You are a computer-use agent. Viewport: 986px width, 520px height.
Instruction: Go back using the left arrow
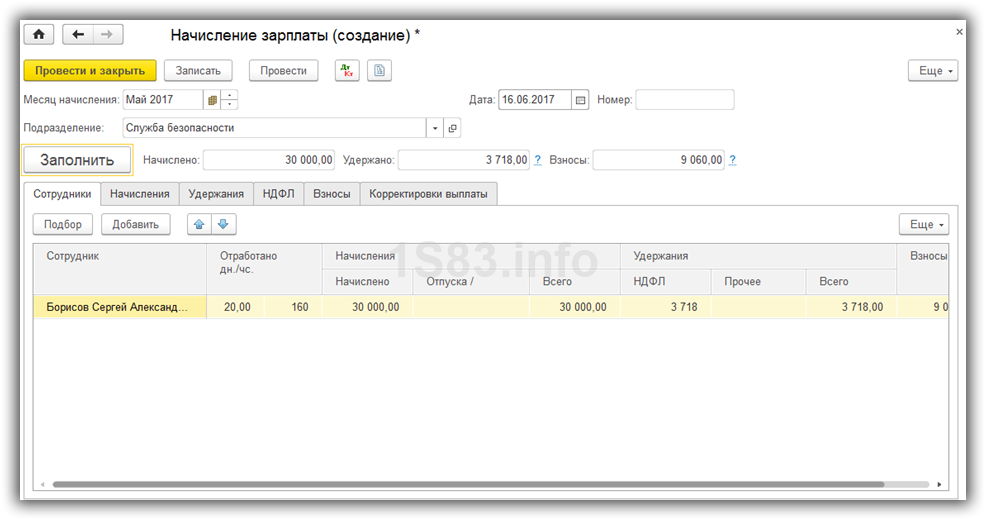point(78,35)
